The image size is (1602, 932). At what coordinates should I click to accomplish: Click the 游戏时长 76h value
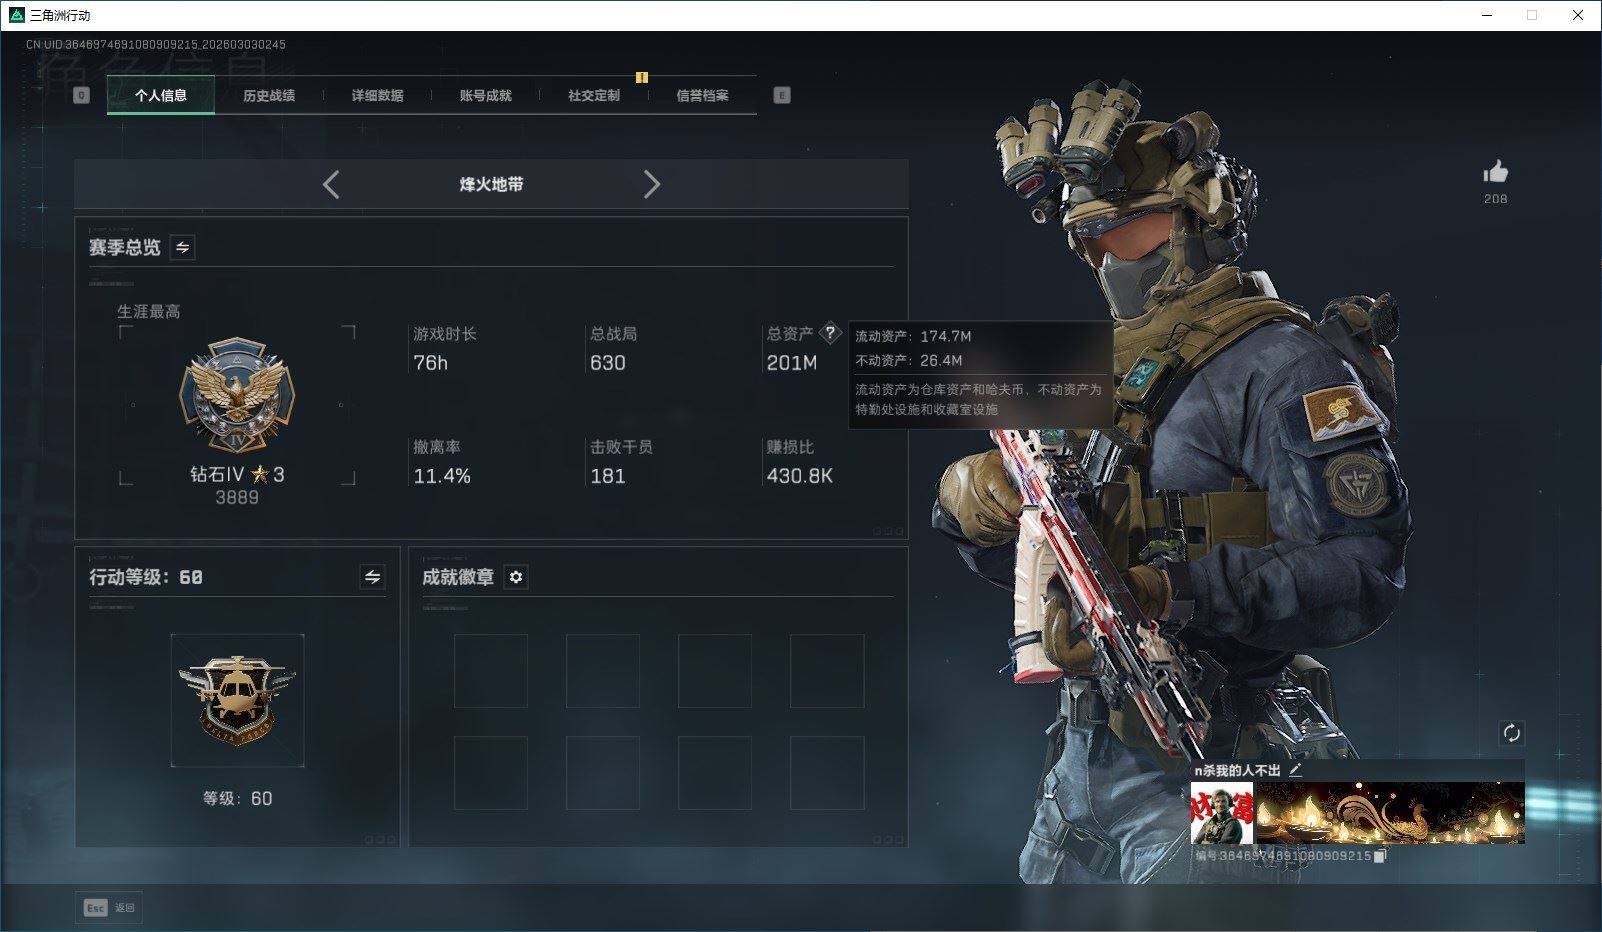(431, 363)
